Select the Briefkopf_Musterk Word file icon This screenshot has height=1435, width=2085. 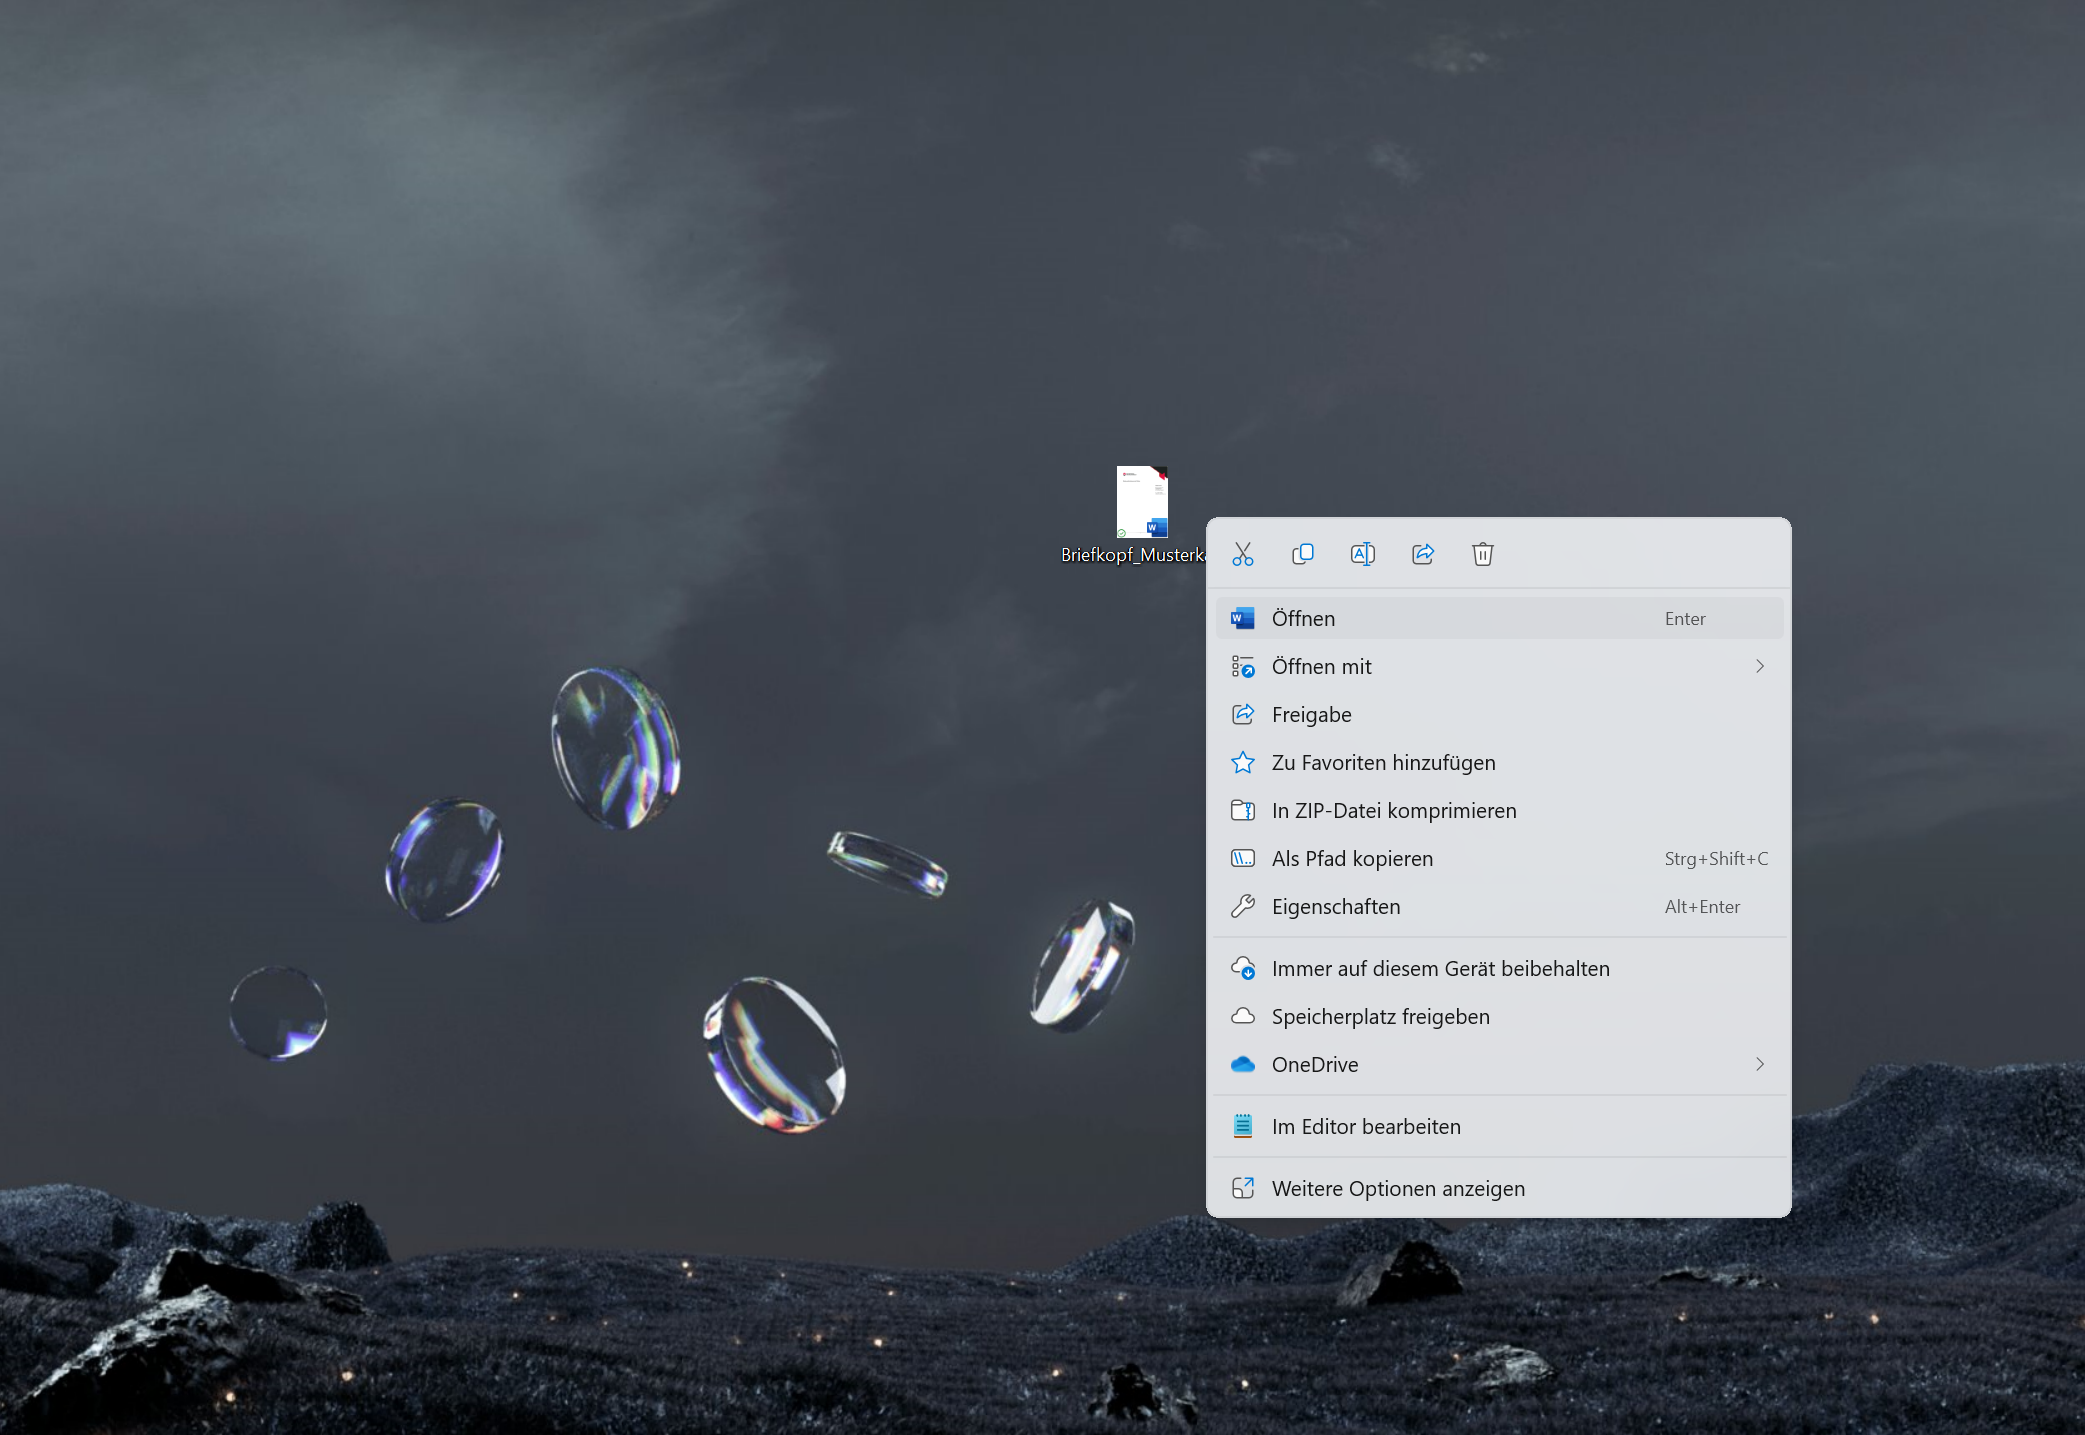[x=1142, y=503]
